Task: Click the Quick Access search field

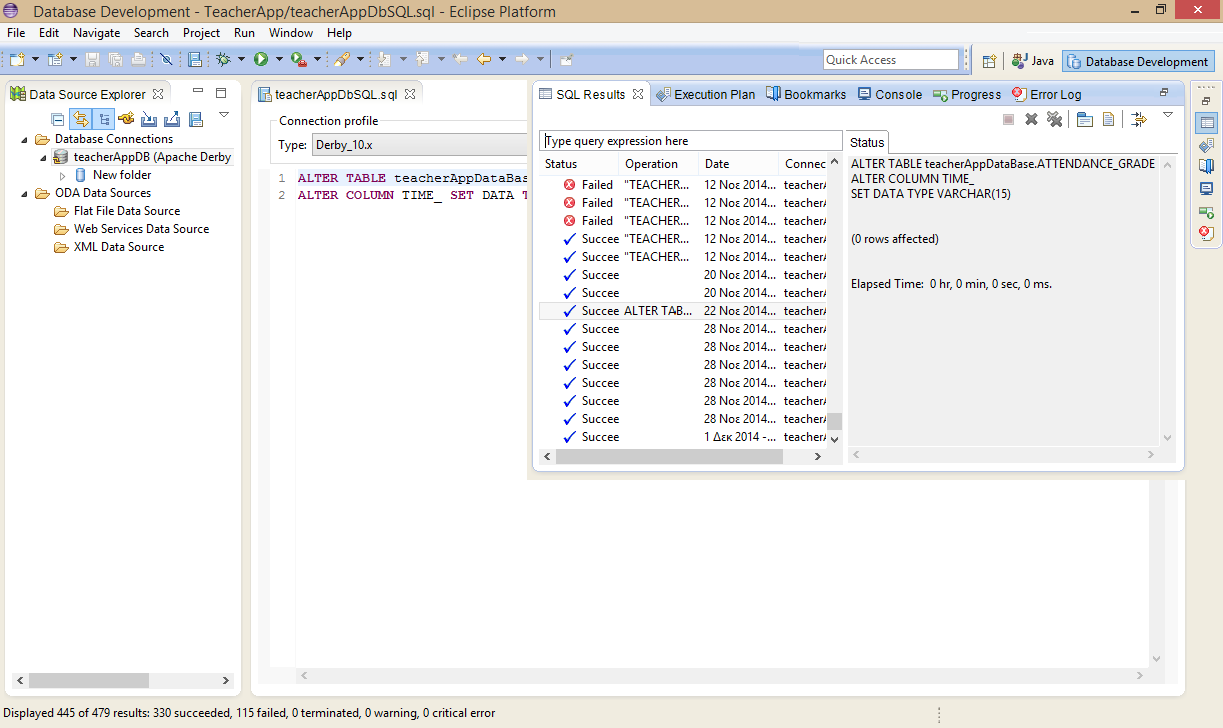Action: (891, 60)
